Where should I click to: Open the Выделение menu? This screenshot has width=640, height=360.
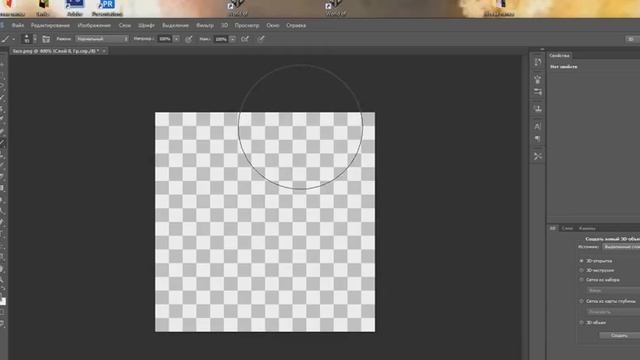(x=176, y=25)
